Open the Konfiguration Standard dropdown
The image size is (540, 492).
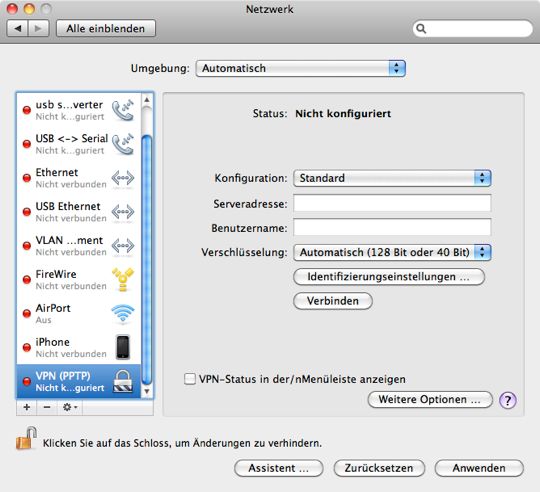392,178
